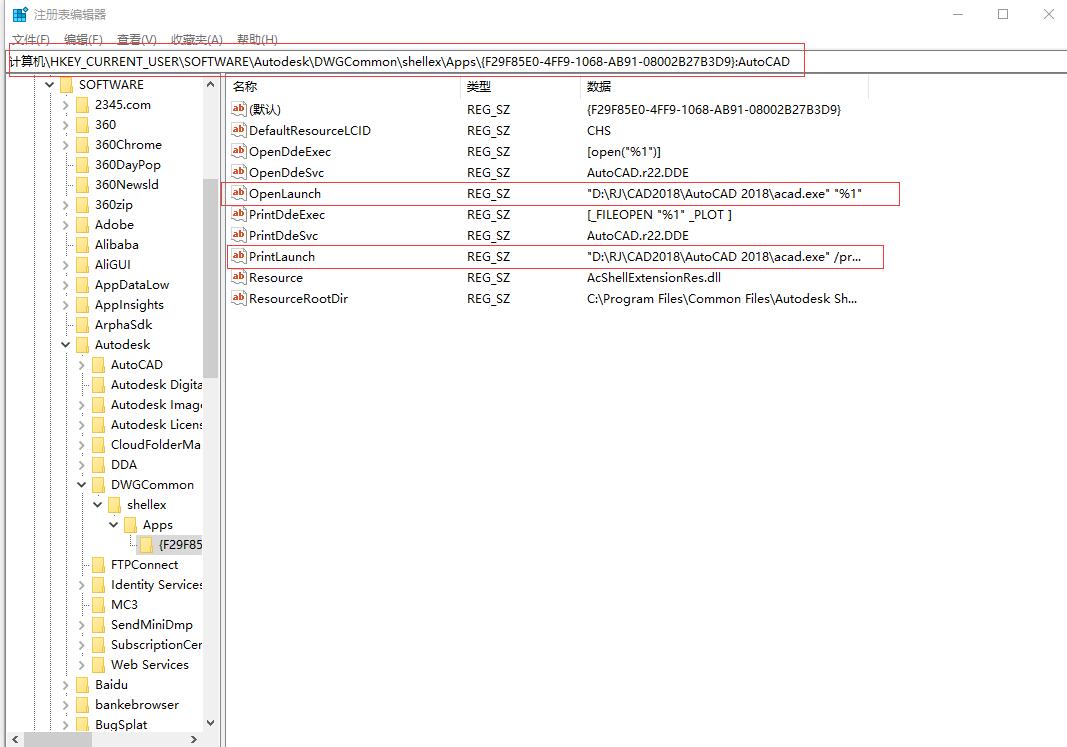Select the OpenDdeExec value icon
The width and height of the screenshot is (1067, 747).
pyautogui.click(x=238, y=152)
